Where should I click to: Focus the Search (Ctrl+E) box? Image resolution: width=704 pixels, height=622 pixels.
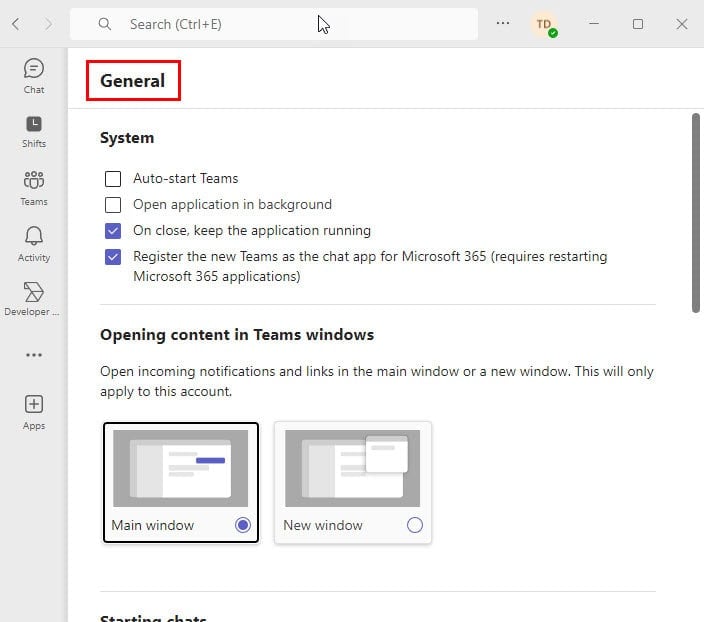point(274,24)
